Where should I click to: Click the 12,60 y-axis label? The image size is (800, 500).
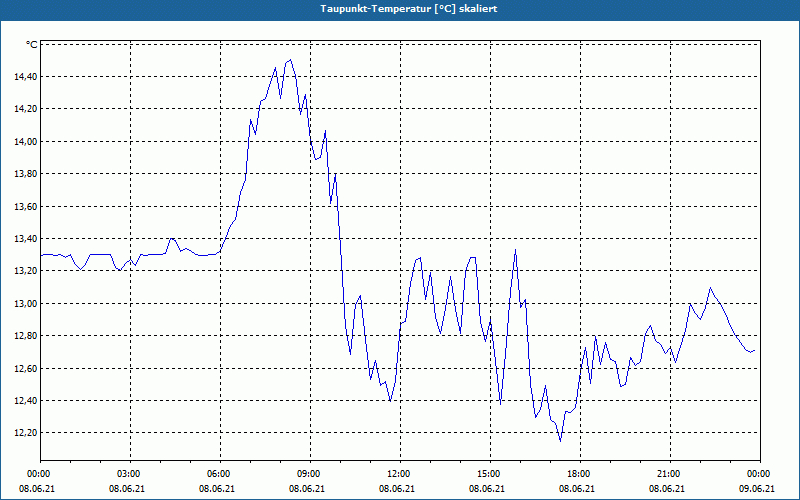click(x=26, y=368)
